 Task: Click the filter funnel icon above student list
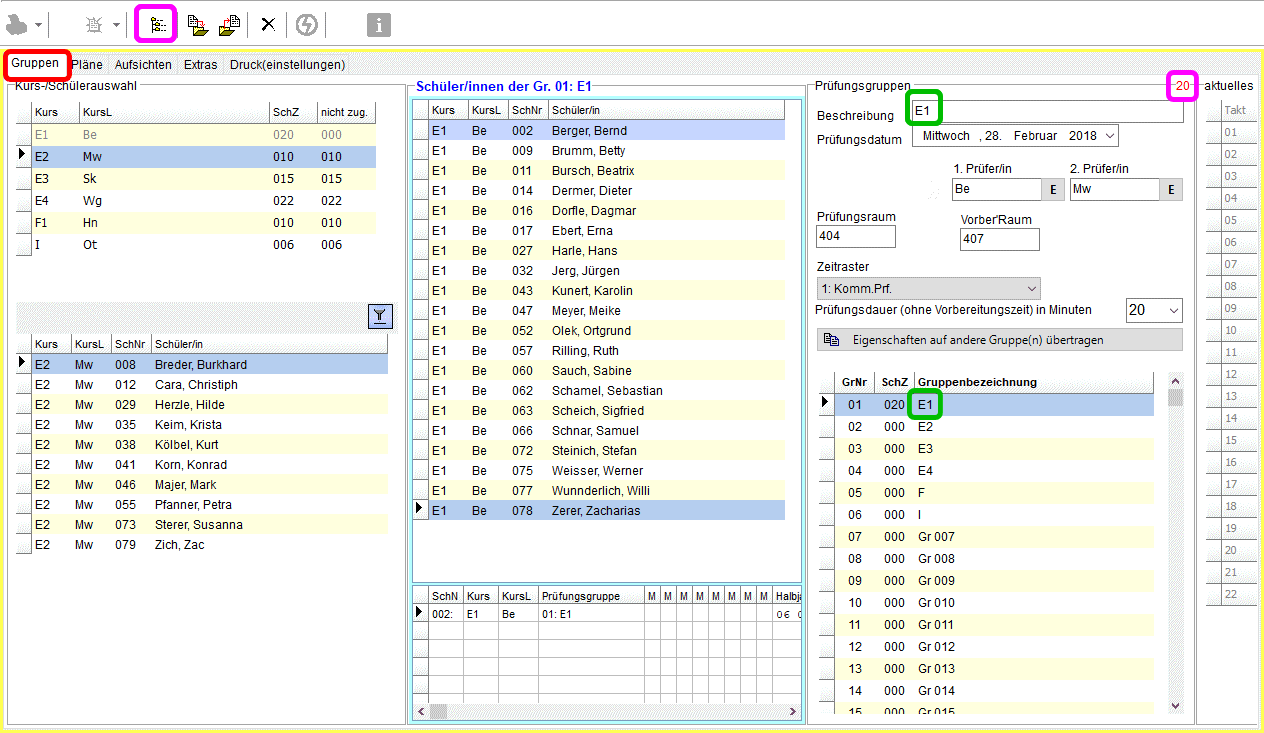(380, 317)
